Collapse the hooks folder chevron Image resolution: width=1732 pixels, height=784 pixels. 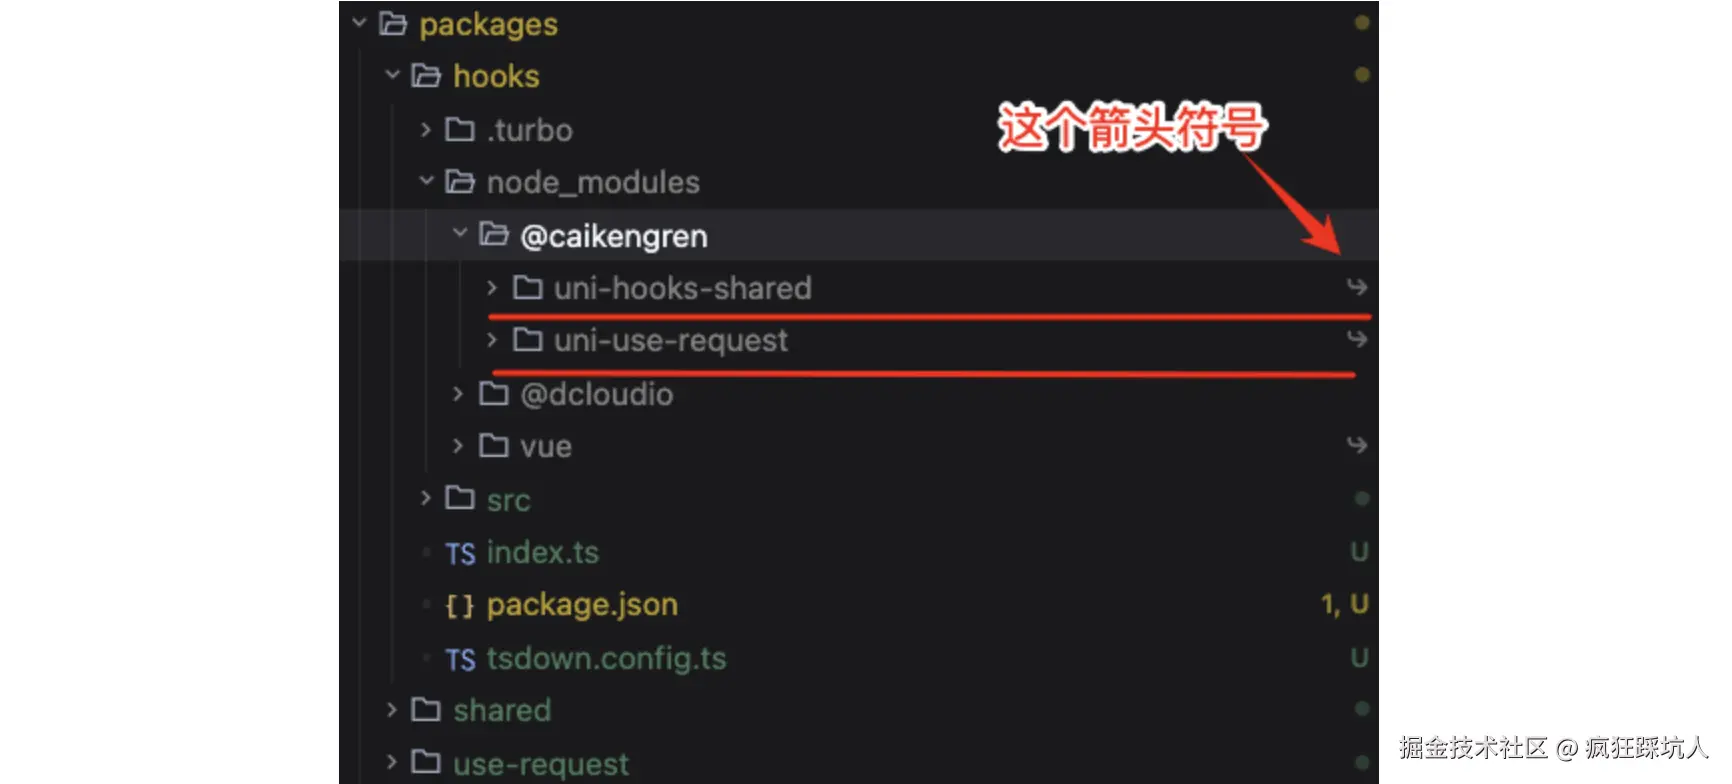coord(393,74)
